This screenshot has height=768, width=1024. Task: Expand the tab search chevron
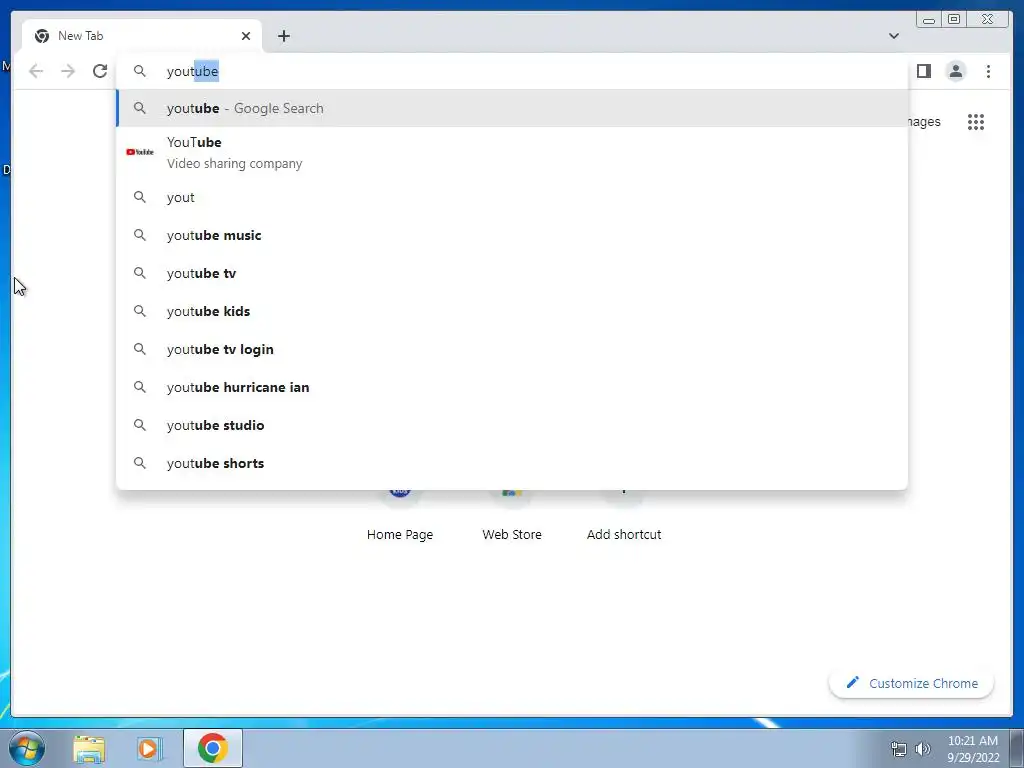pos(893,36)
